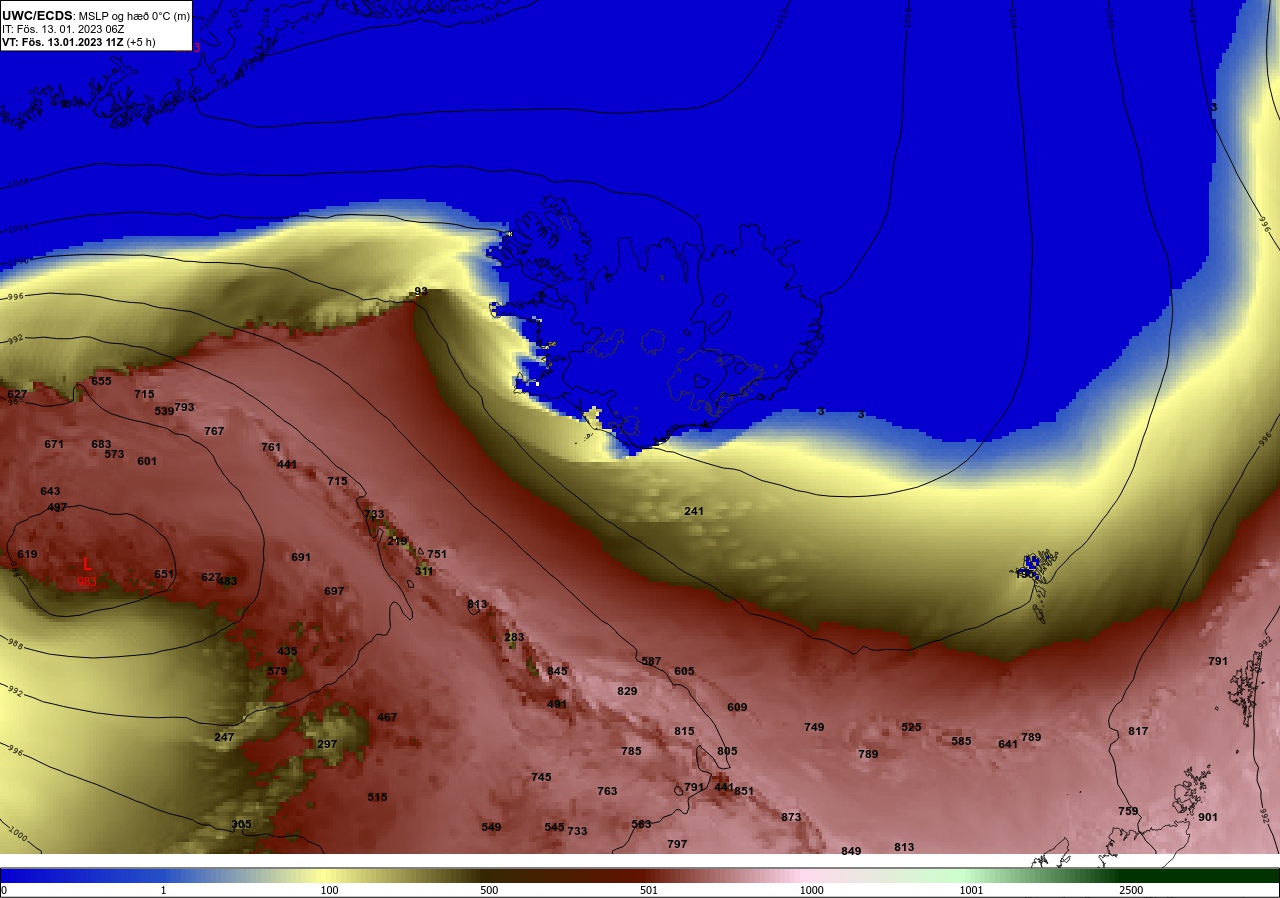Click the 745 height value

tap(541, 777)
